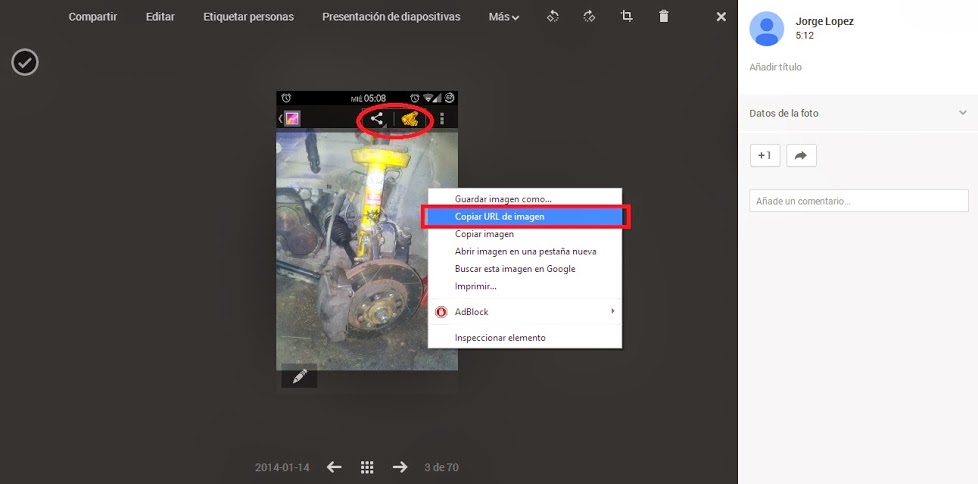This screenshot has width=978, height=484.
Task: Click the Compartir button
Action: (92, 17)
